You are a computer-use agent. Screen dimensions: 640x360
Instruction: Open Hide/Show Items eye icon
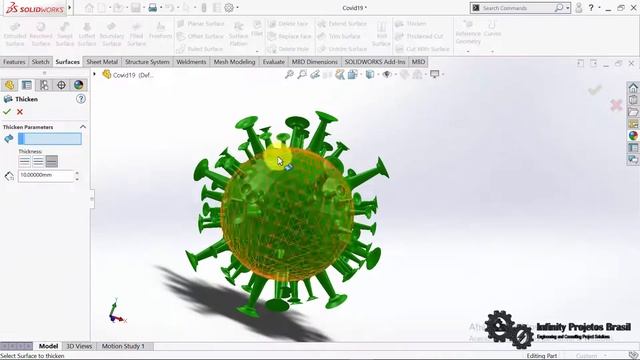[387, 74]
